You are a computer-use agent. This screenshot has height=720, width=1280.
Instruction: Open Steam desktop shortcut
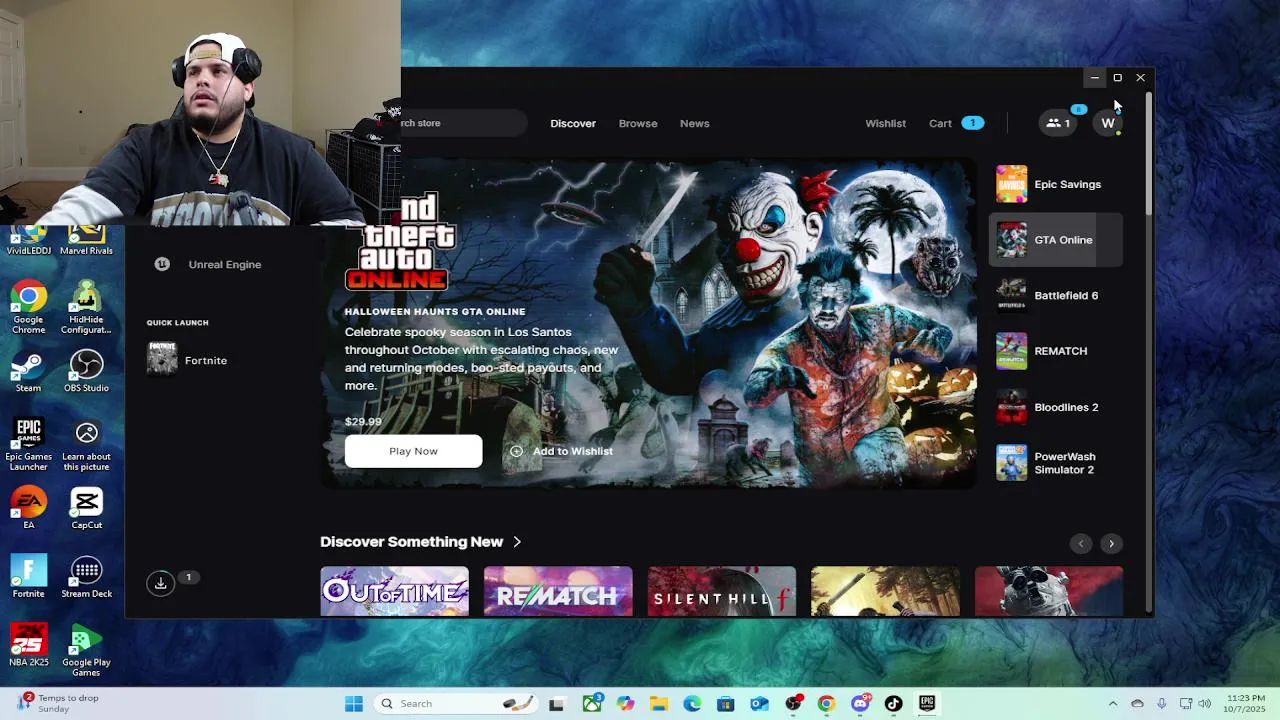29,371
